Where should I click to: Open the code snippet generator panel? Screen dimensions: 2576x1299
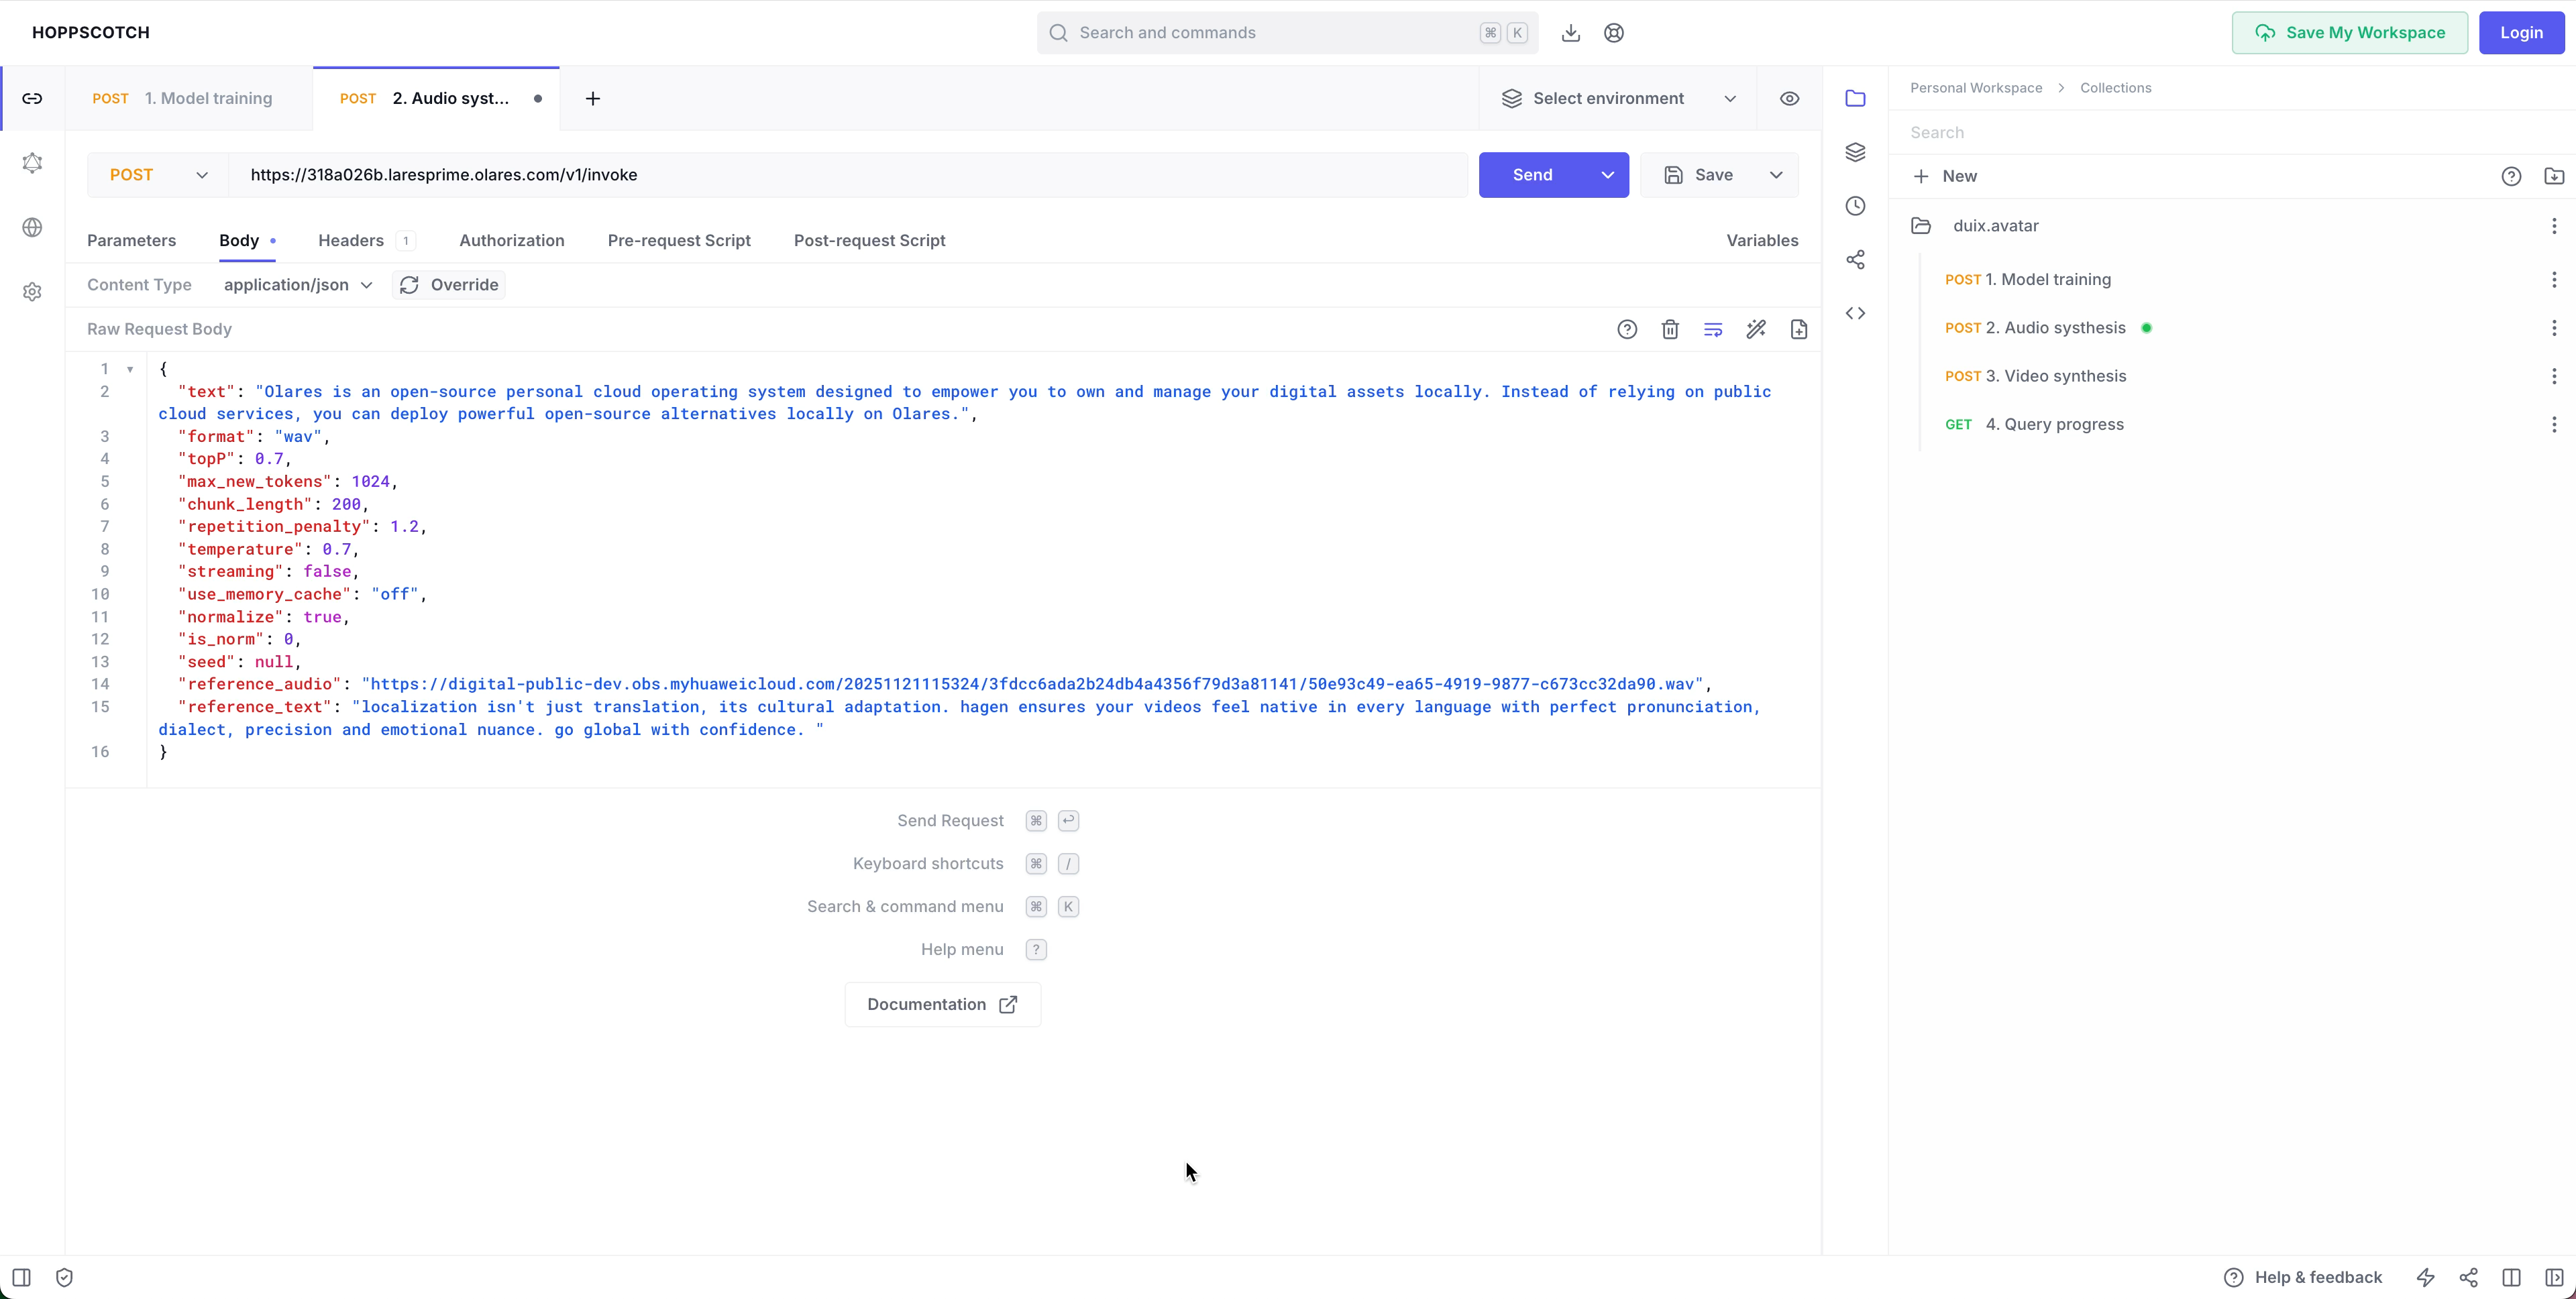[x=1855, y=313]
